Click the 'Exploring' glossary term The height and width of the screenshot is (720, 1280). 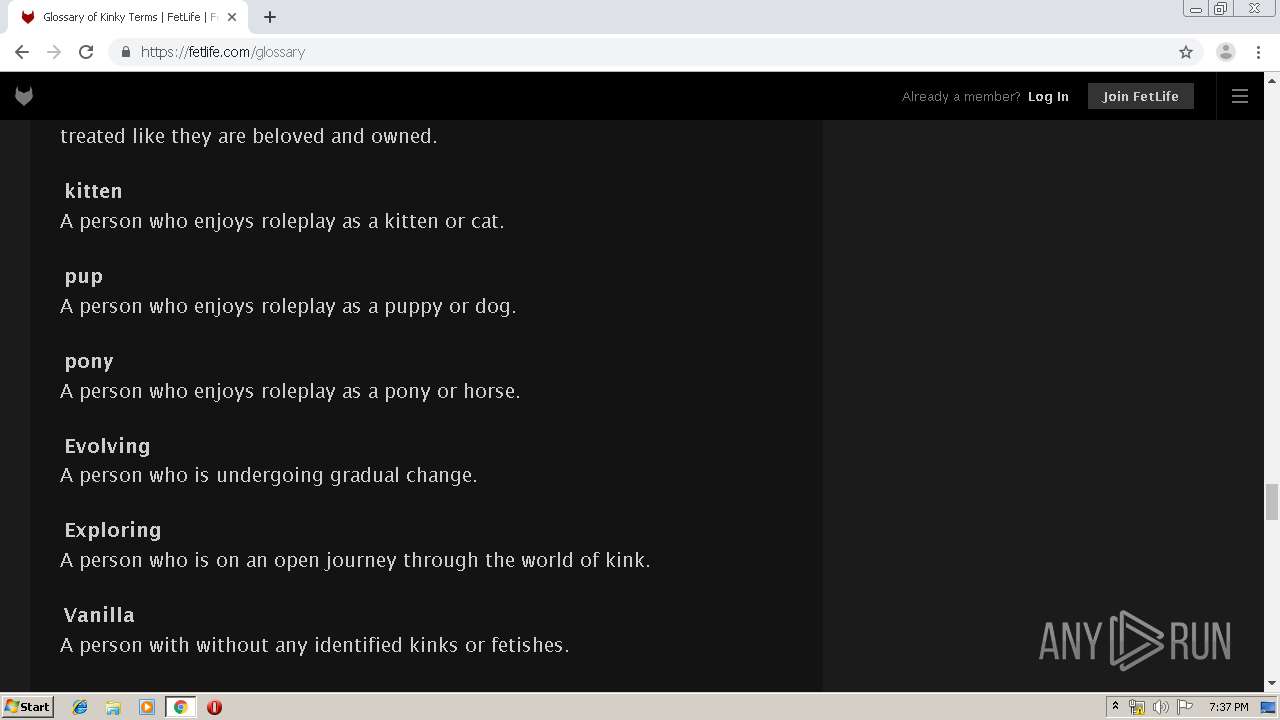click(x=113, y=531)
